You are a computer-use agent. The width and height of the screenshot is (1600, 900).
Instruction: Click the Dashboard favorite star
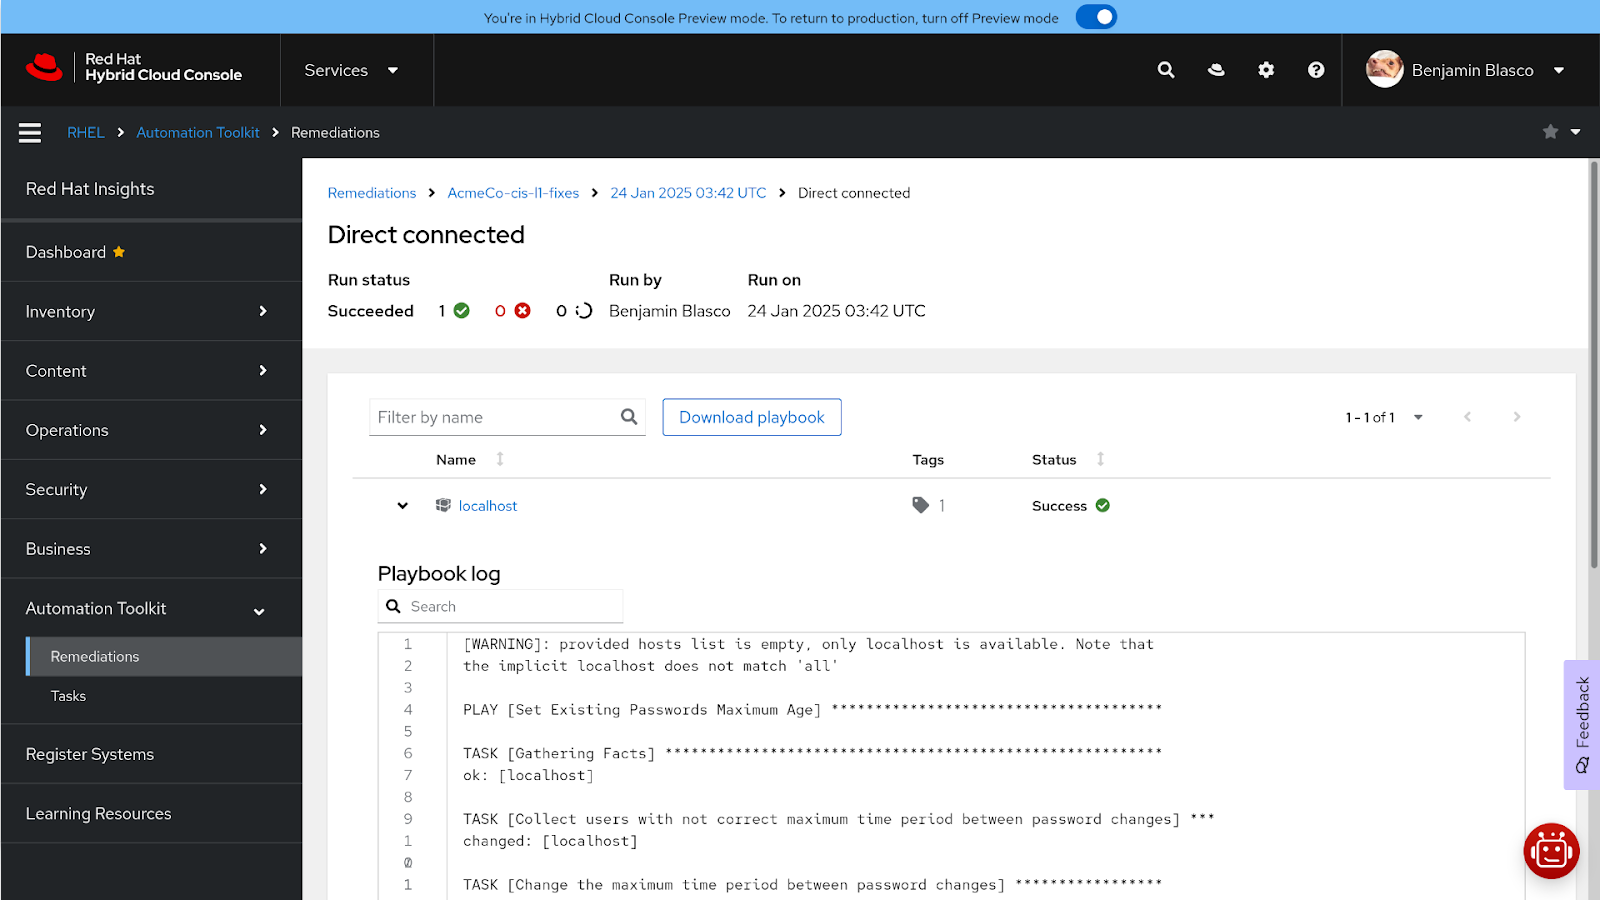(x=119, y=252)
